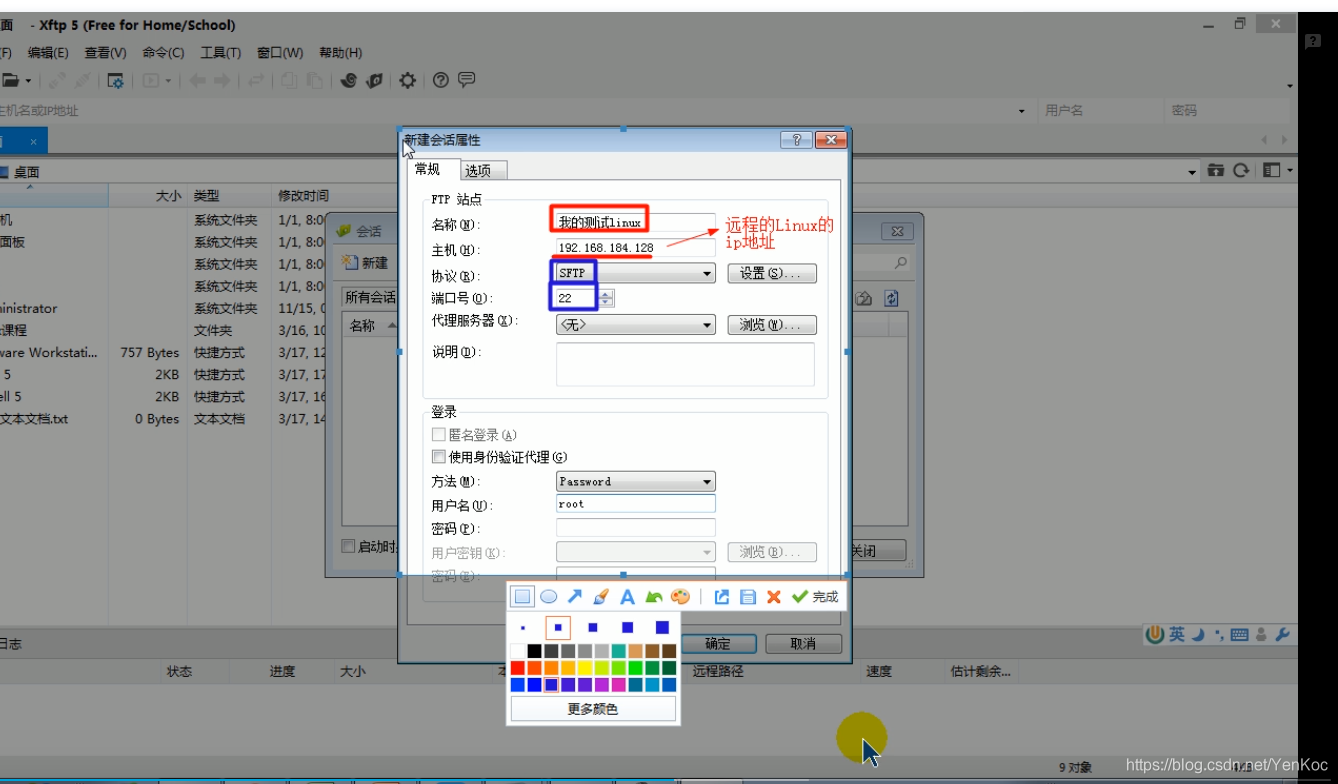Click the 更多颜色 button
The width and height of the screenshot is (1338, 784).
pos(593,709)
